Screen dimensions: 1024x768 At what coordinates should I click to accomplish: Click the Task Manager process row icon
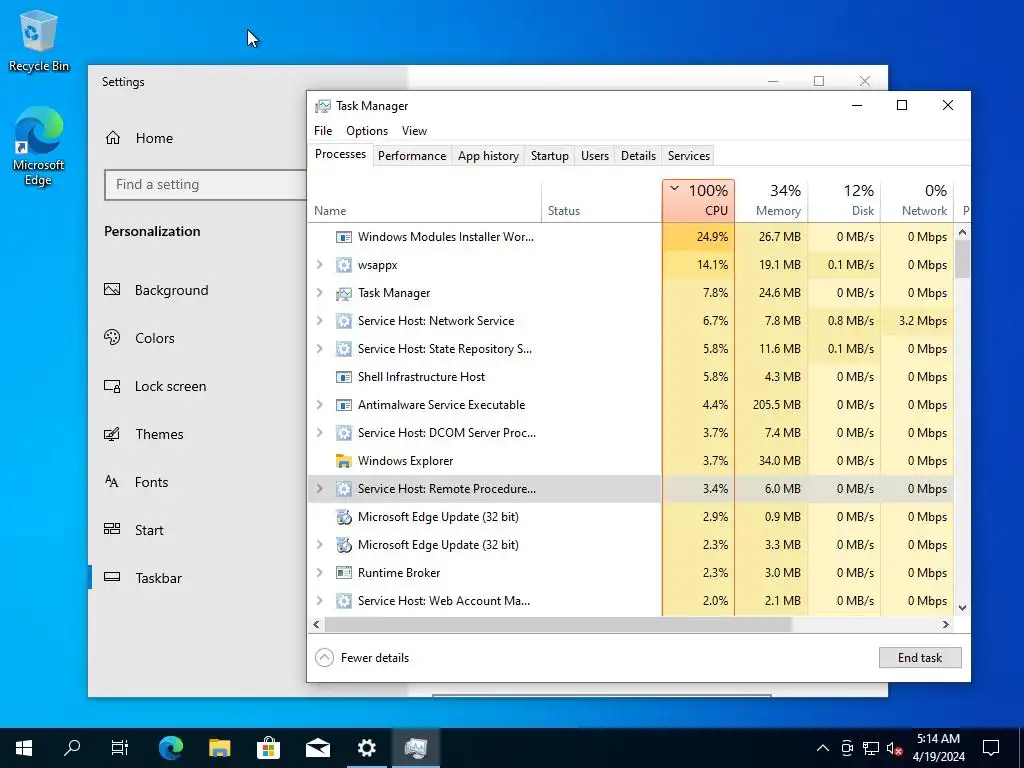pyautogui.click(x=344, y=293)
